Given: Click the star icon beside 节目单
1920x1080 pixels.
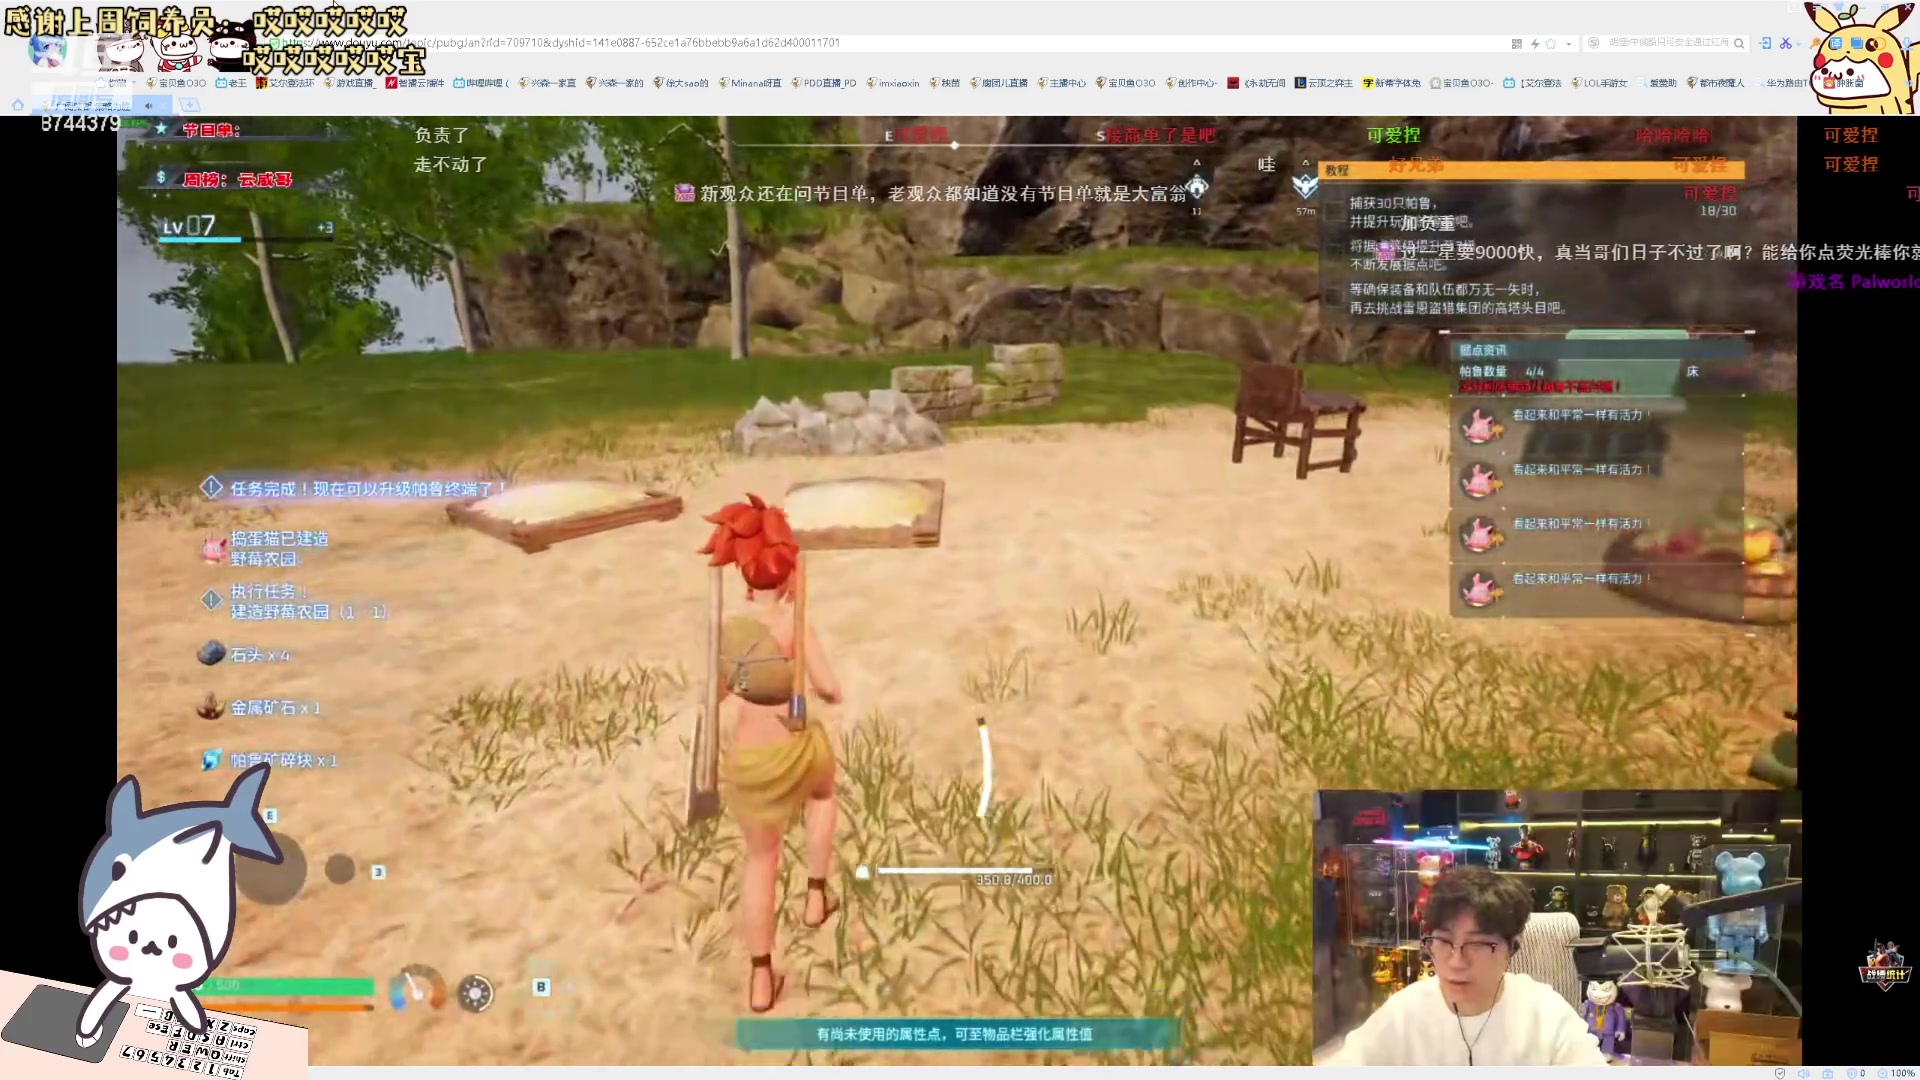Looking at the screenshot, I should [x=161, y=129].
